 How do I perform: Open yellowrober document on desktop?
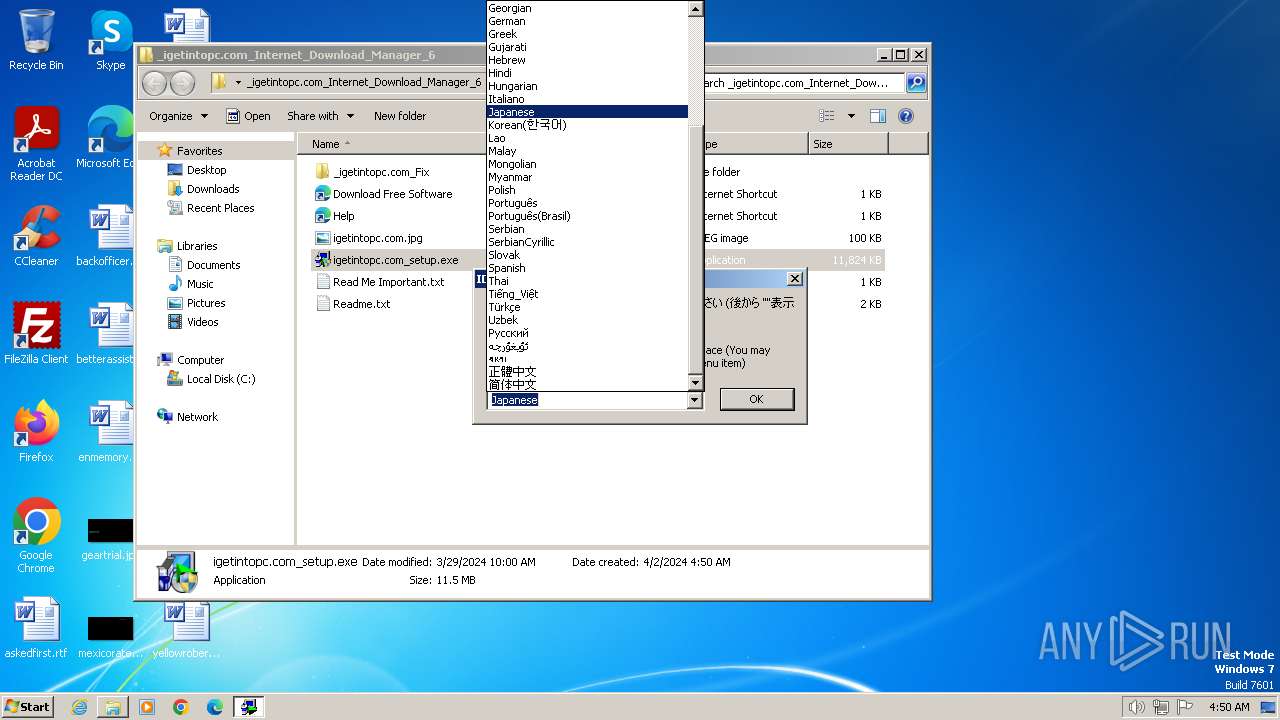coord(186,628)
